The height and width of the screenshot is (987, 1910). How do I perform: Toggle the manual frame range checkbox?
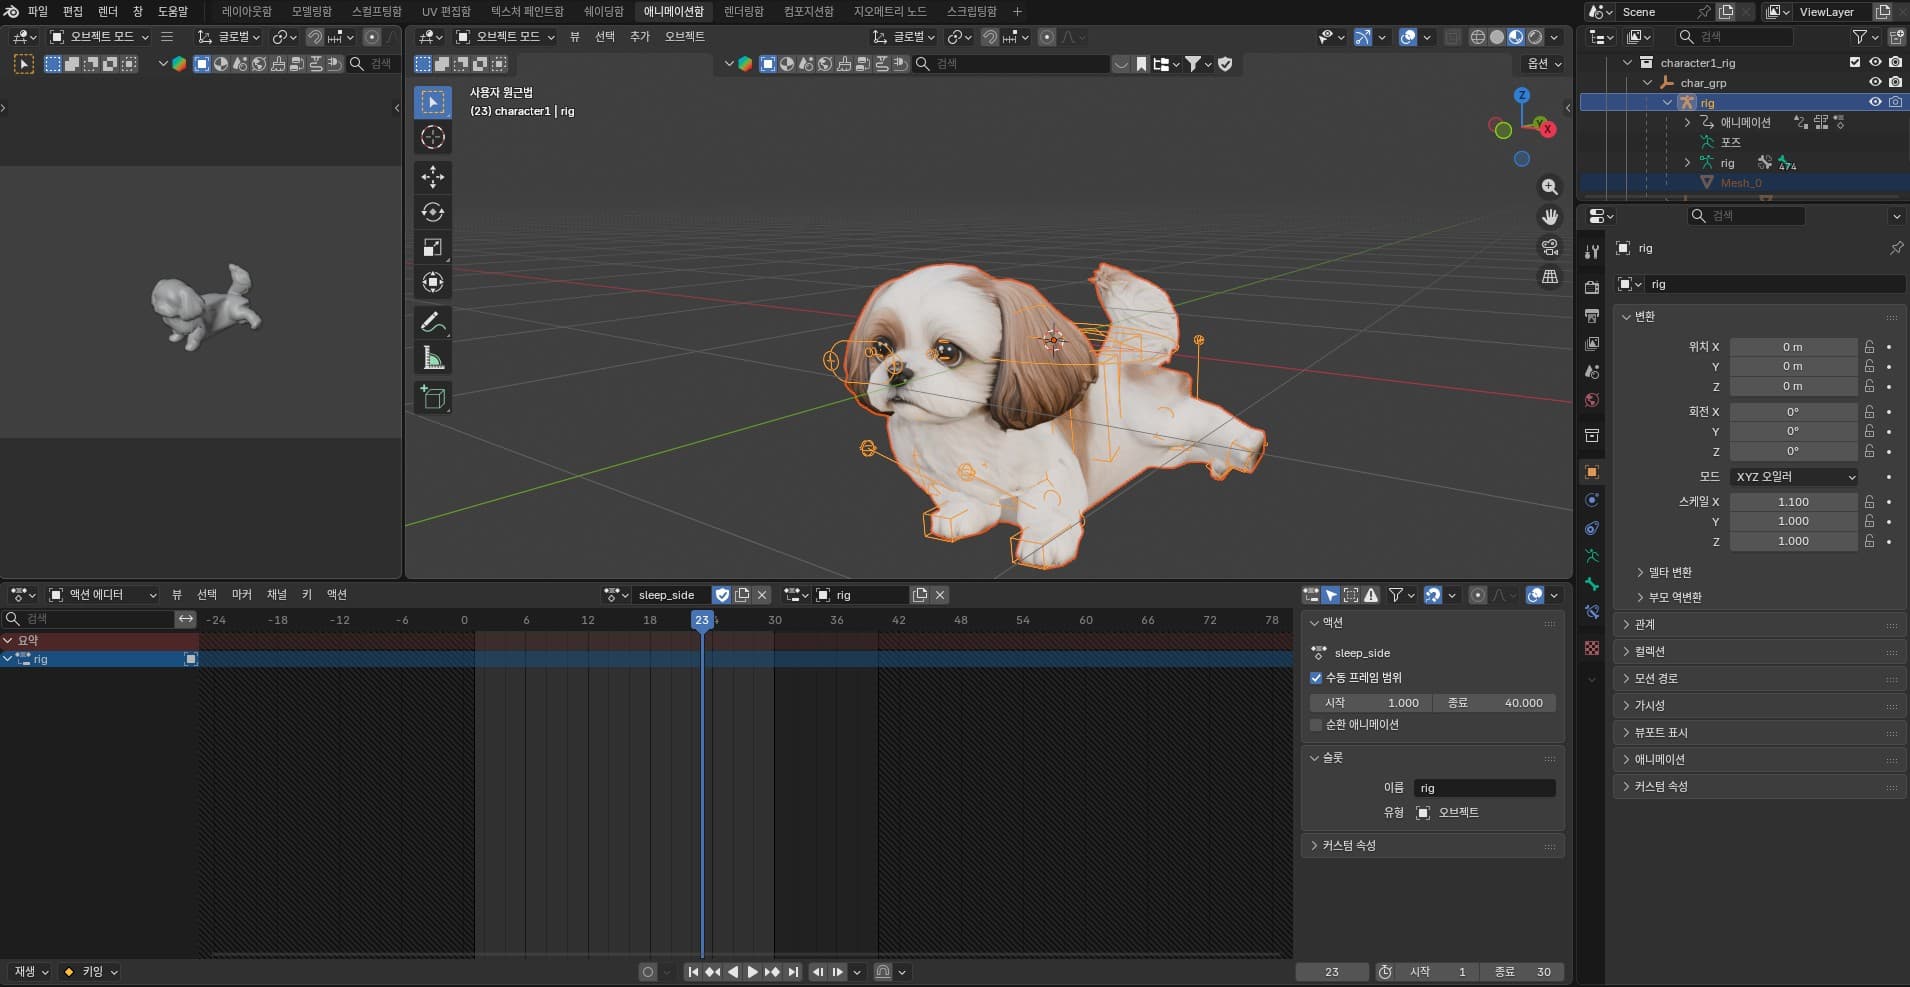coord(1316,678)
